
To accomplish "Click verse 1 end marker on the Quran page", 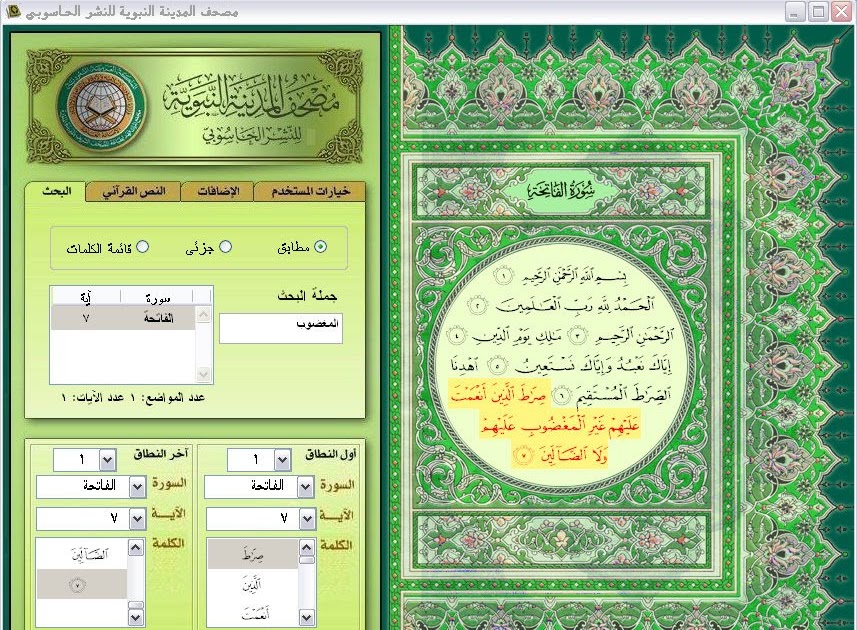I will pos(503,275).
